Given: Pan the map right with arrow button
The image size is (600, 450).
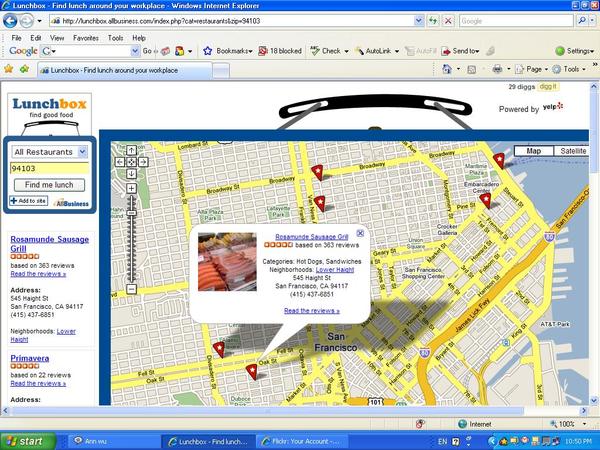Looking at the screenshot, I should (x=143, y=162).
